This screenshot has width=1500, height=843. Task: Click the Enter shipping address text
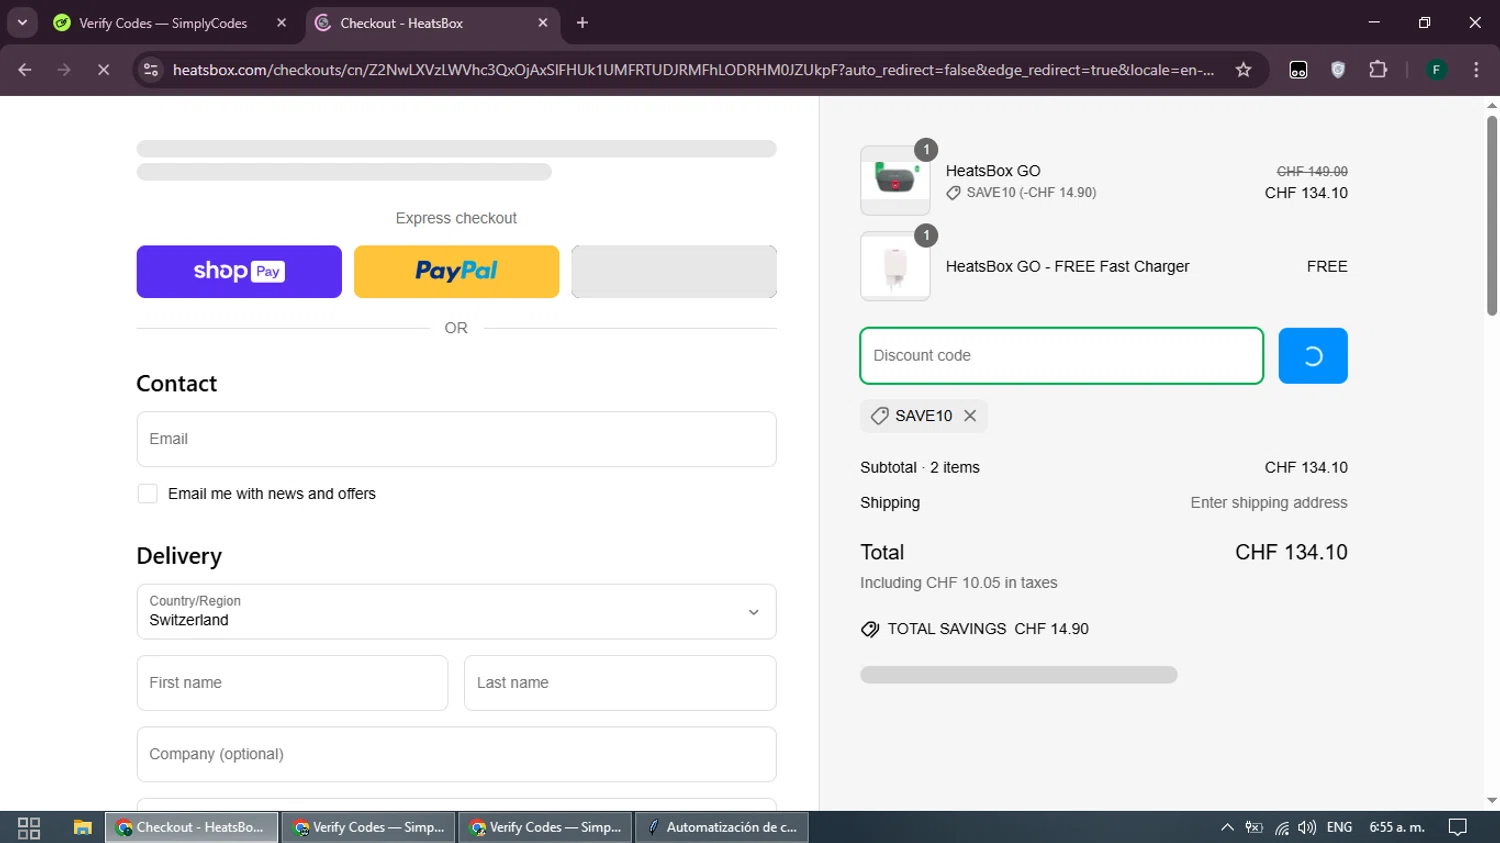pos(1268,503)
